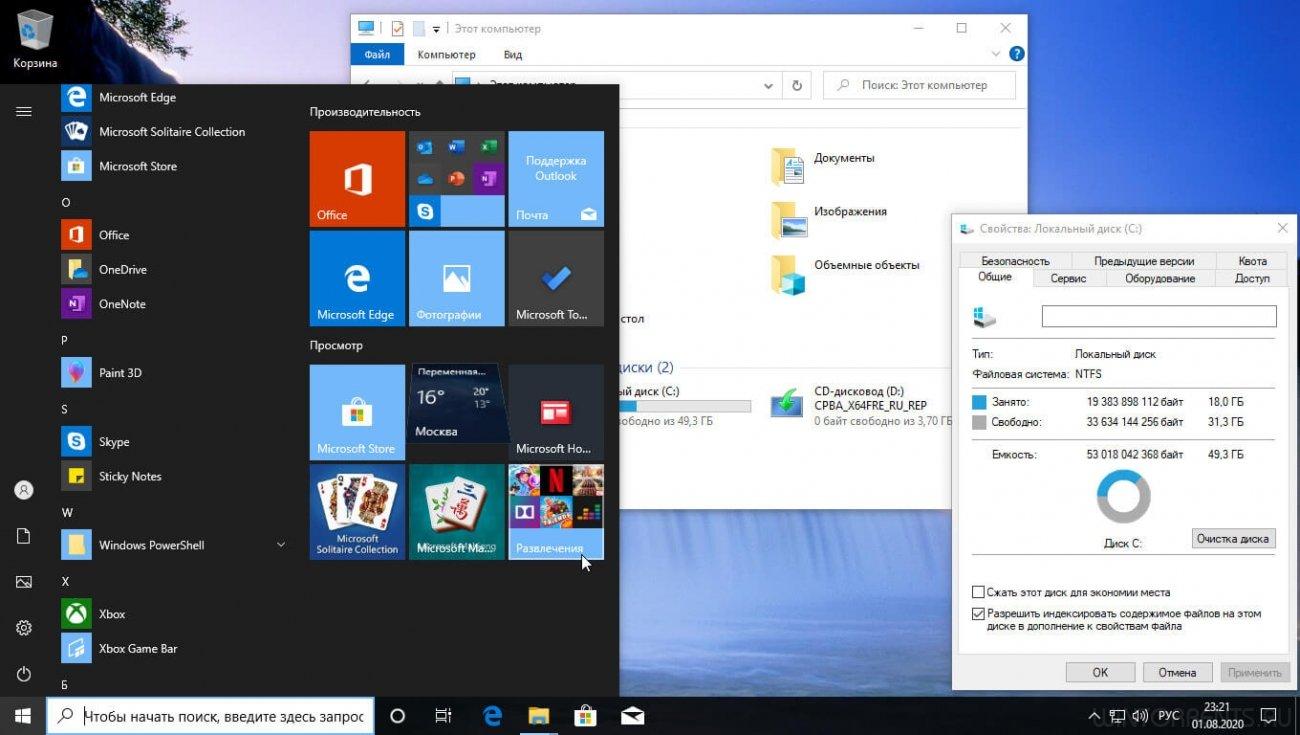Screen dimensions: 1300x735
Task: Switch to the Вид ribbon tab
Action: click(x=513, y=54)
